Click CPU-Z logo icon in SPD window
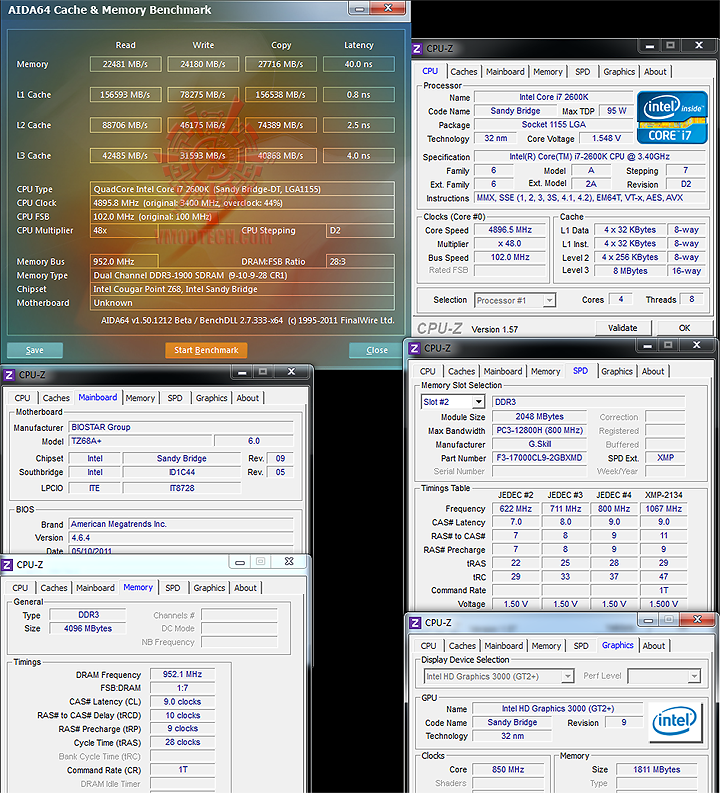This screenshot has width=720, height=793. [415, 348]
